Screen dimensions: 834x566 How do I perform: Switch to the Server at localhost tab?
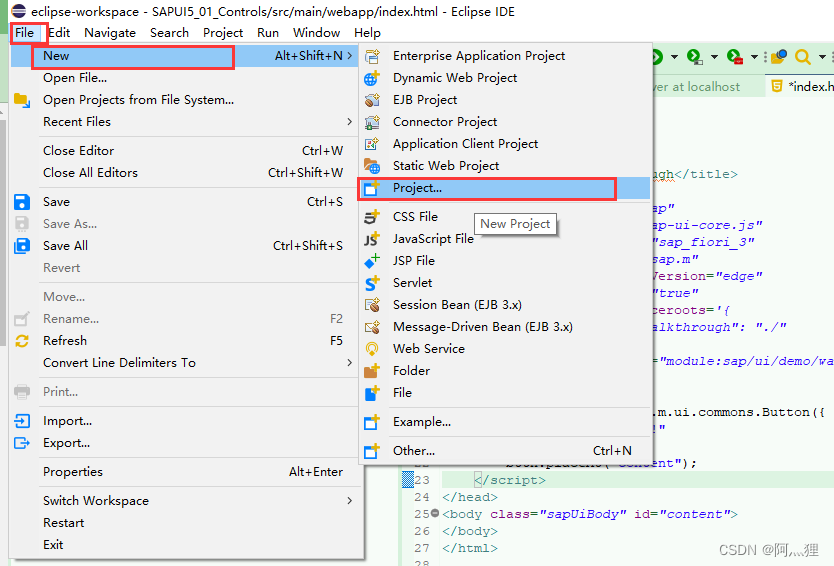(697, 86)
